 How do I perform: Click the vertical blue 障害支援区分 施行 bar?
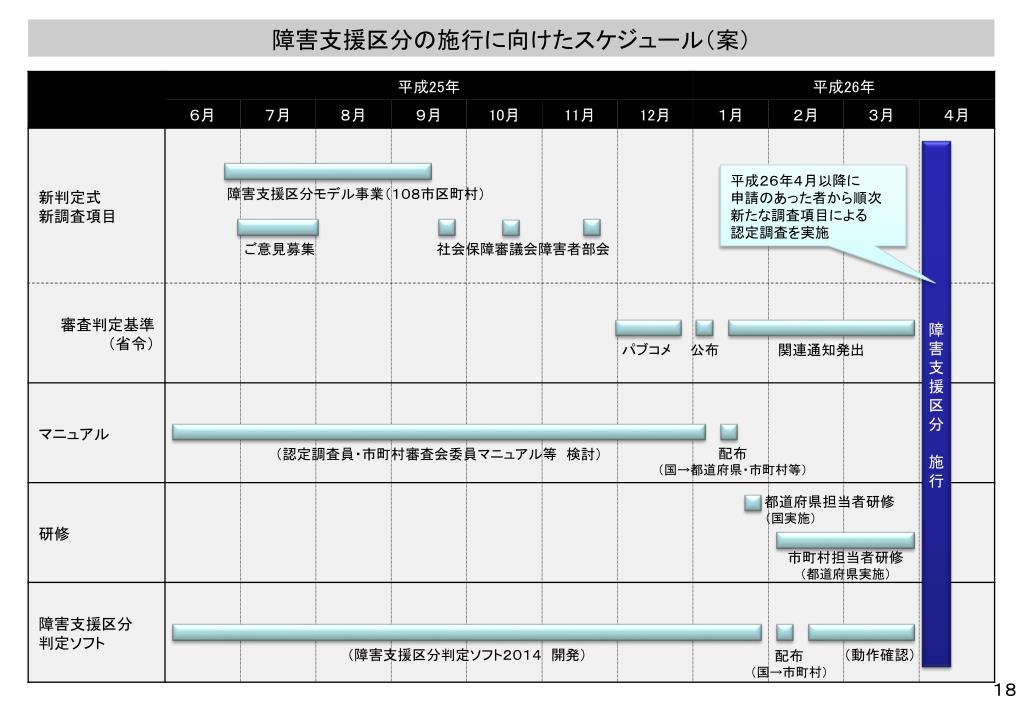pos(936,404)
